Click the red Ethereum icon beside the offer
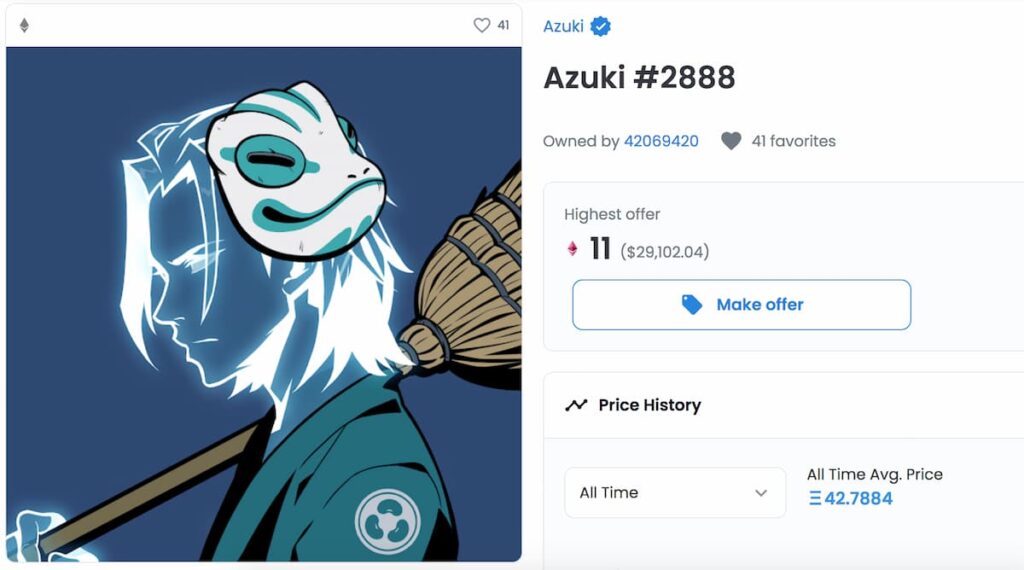The height and width of the screenshot is (570, 1024). click(x=572, y=249)
